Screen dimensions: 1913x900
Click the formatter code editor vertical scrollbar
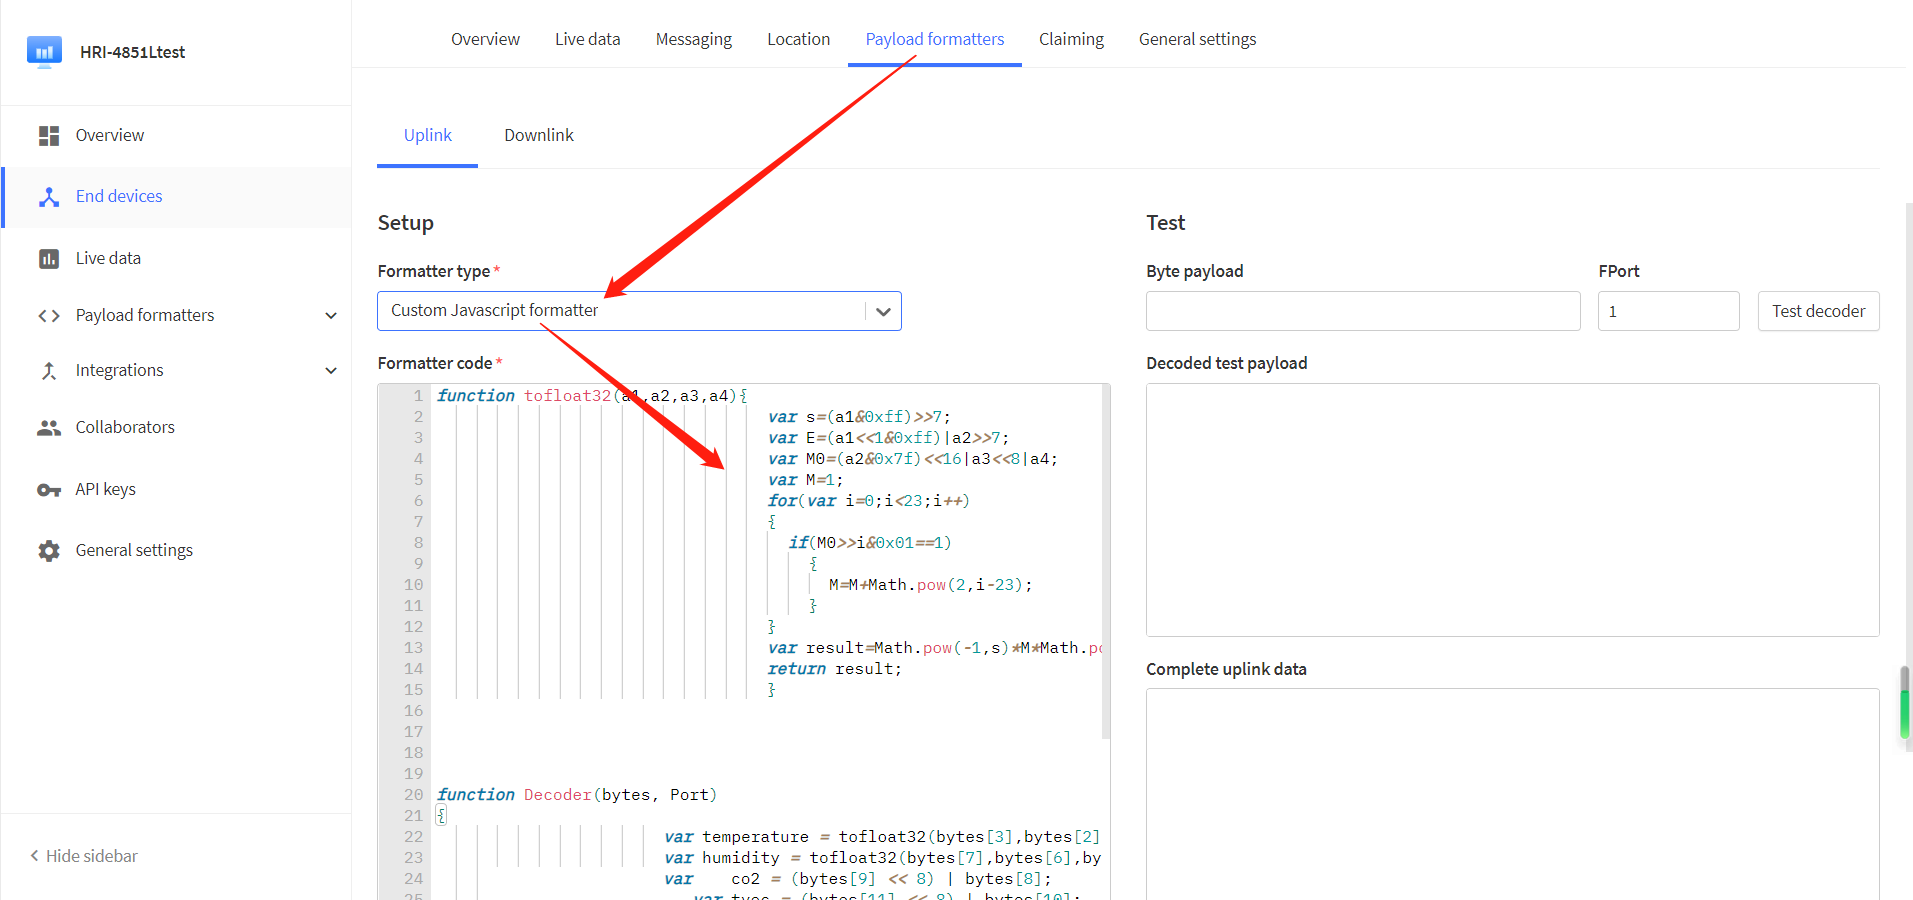point(1105,562)
